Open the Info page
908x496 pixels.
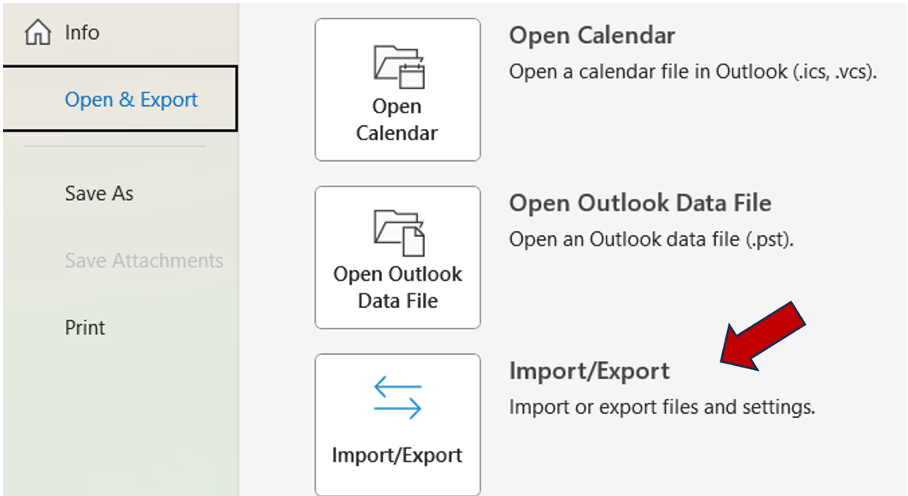click(82, 33)
